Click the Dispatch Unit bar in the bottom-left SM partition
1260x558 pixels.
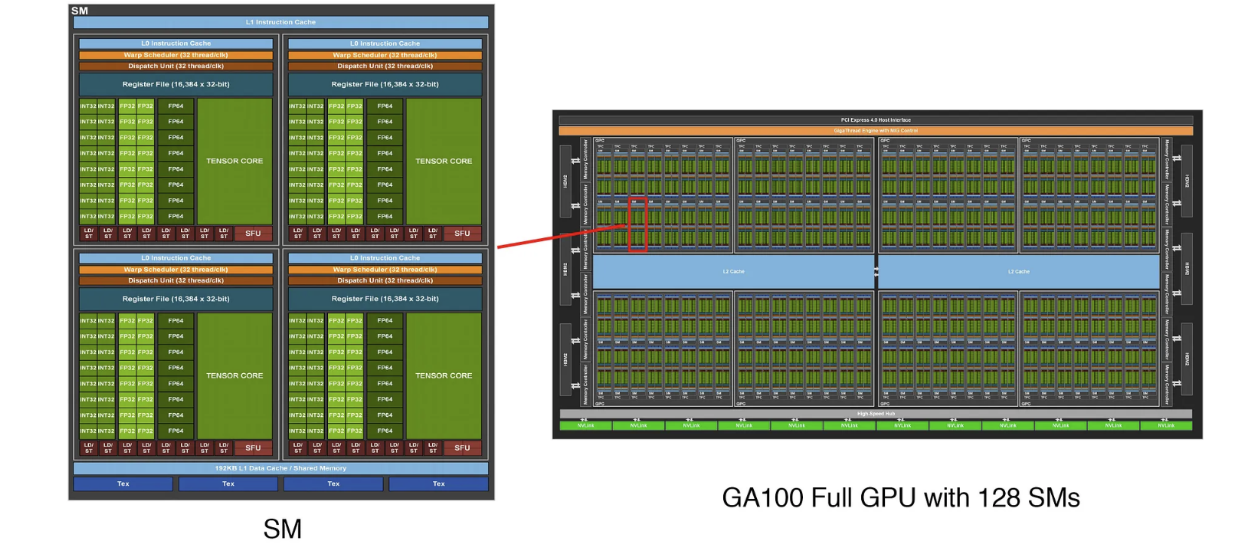[x=176, y=281]
